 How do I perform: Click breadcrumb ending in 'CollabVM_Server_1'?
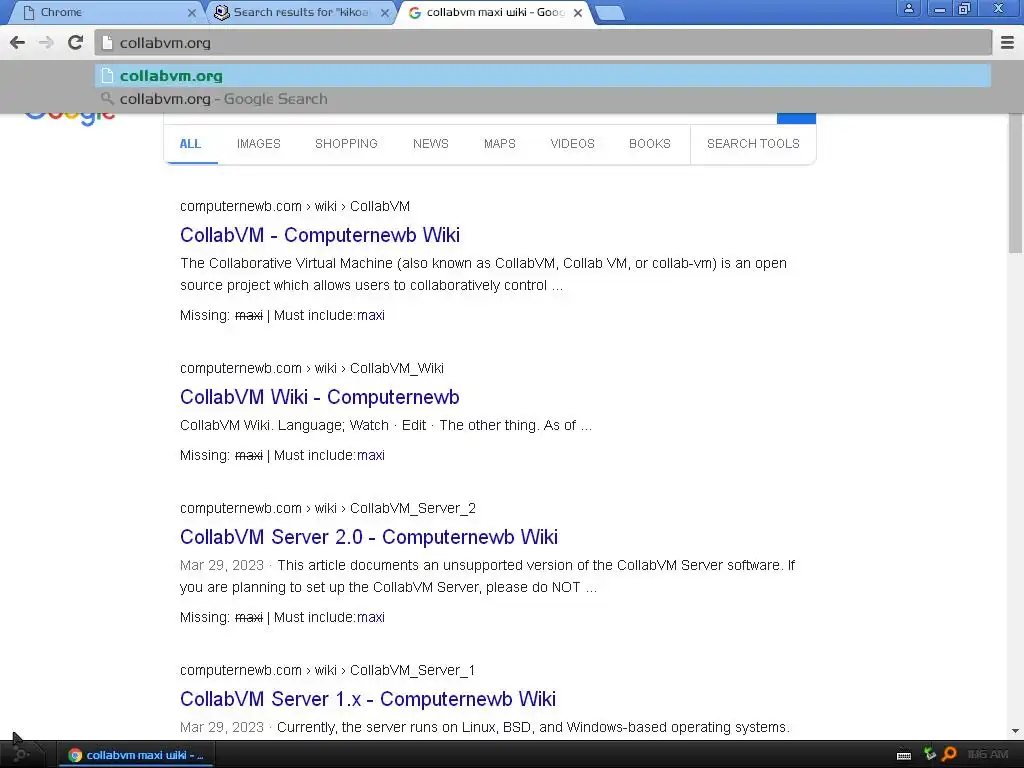pyautogui.click(x=328, y=670)
